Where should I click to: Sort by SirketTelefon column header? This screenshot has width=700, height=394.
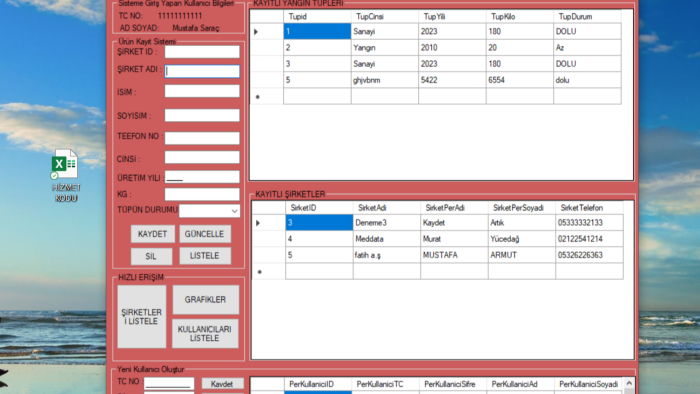[589, 208]
